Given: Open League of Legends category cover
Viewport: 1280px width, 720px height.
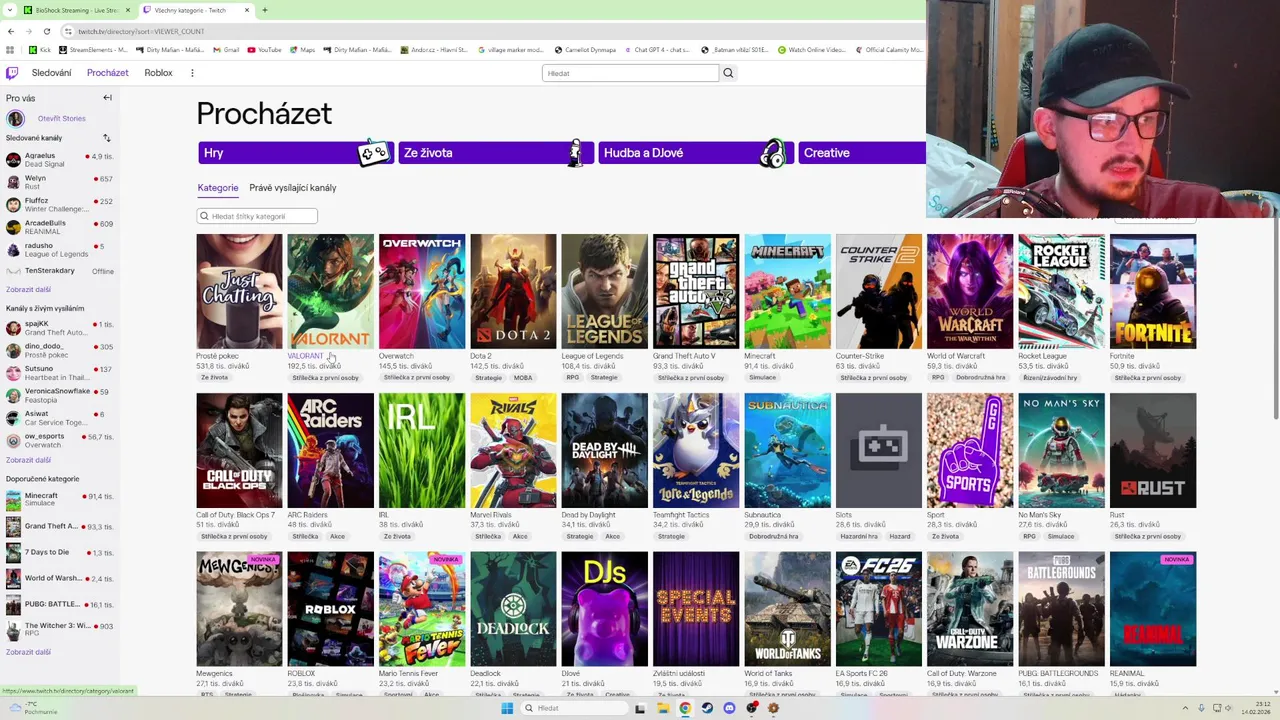Looking at the screenshot, I should (605, 291).
